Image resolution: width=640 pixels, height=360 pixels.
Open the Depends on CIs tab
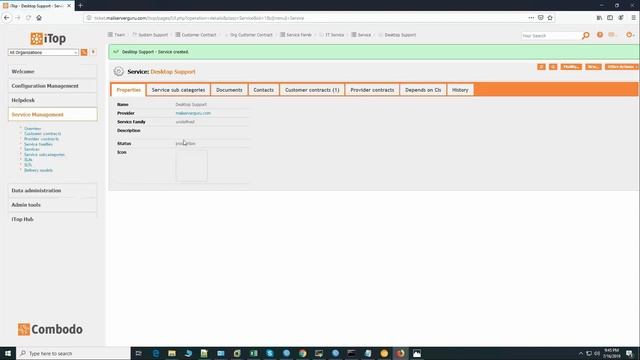pyautogui.click(x=423, y=90)
